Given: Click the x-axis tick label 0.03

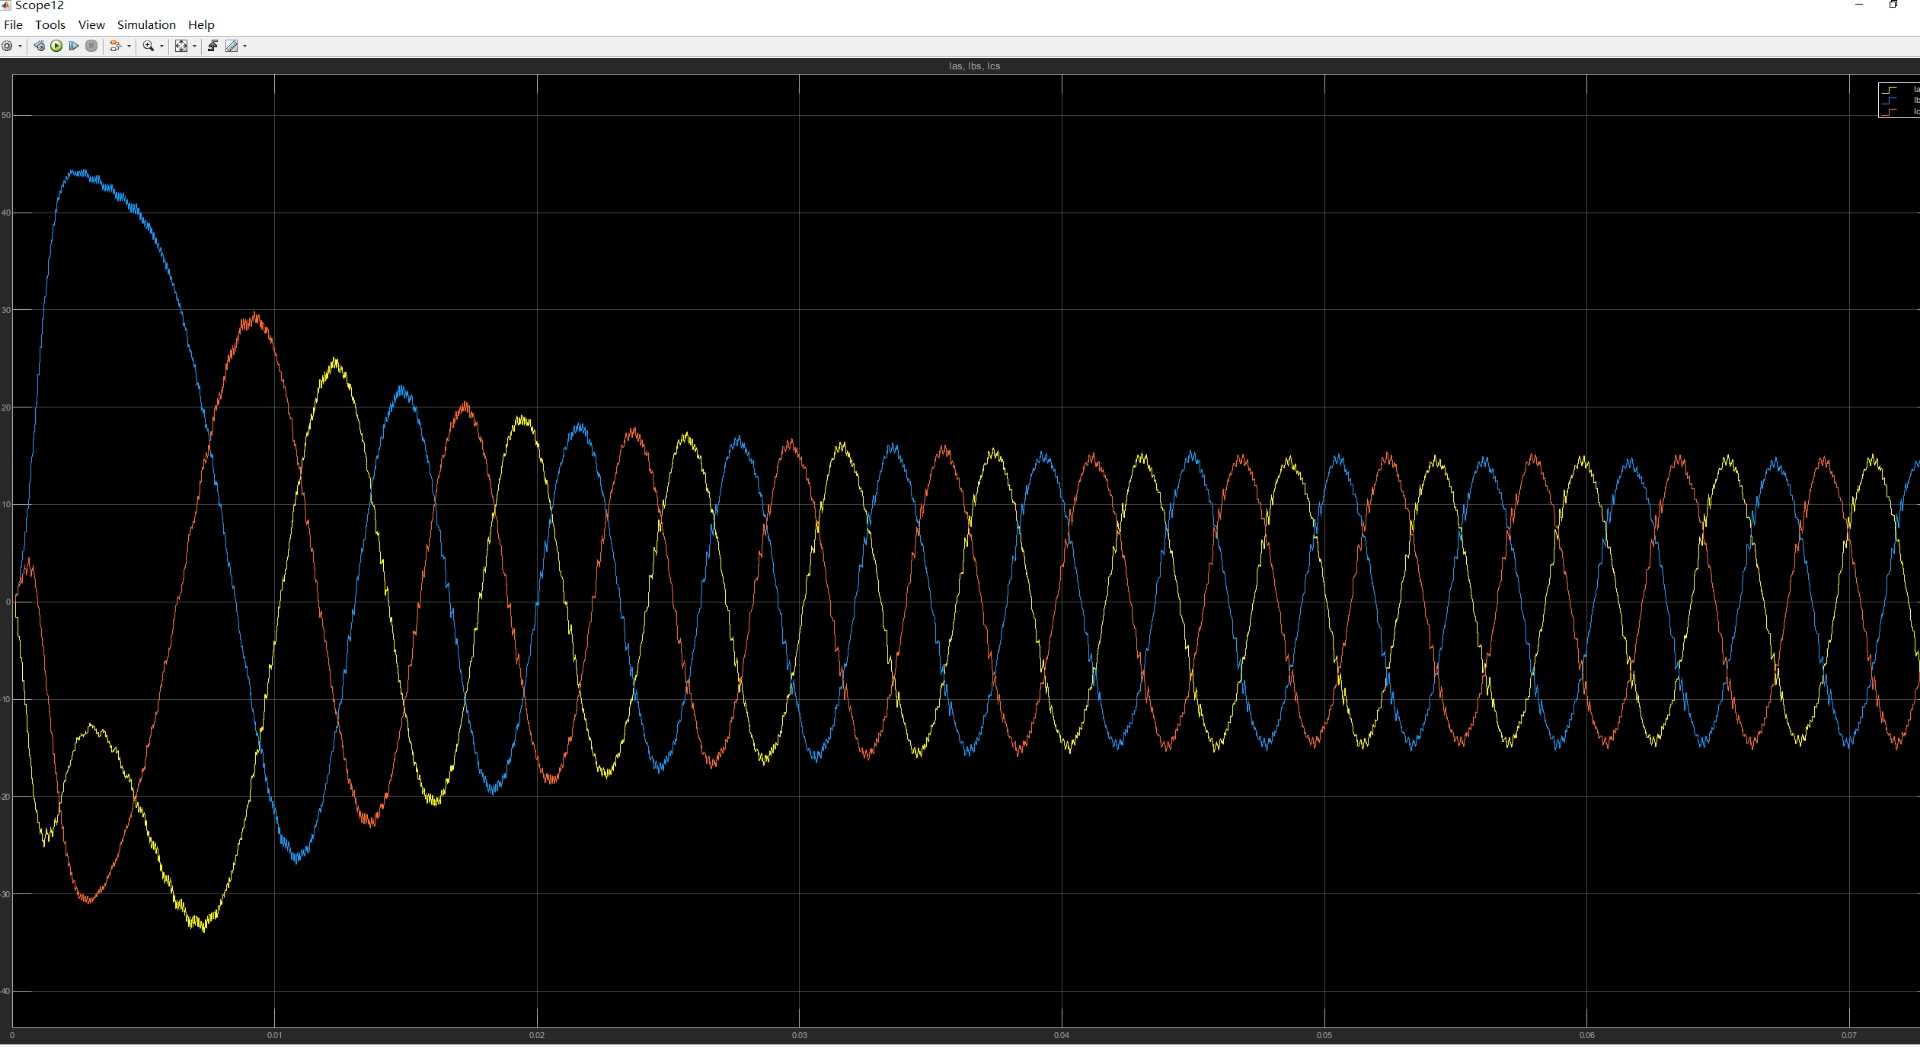Looking at the screenshot, I should coord(799,1035).
